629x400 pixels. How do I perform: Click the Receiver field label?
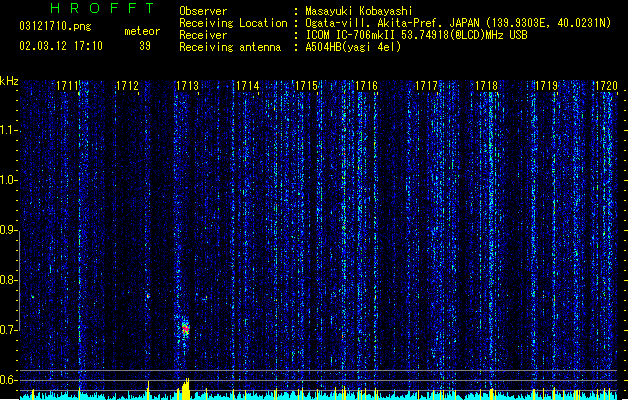pyautogui.click(x=203, y=35)
